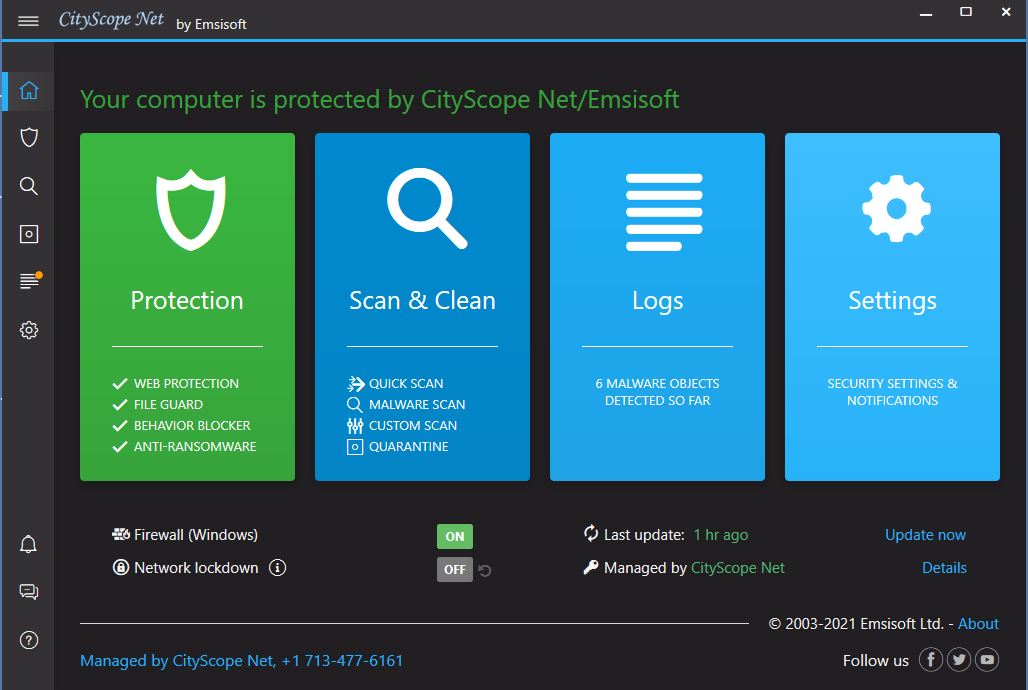Select the Home icon in sidebar
This screenshot has height=690, width=1028.
pyautogui.click(x=29, y=90)
